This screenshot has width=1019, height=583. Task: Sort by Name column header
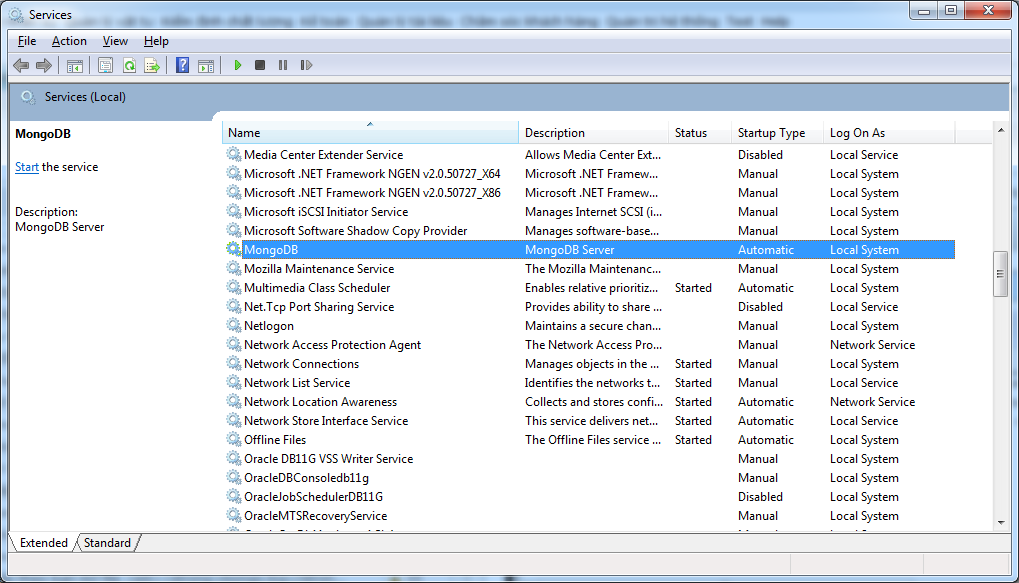(x=370, y=133)
